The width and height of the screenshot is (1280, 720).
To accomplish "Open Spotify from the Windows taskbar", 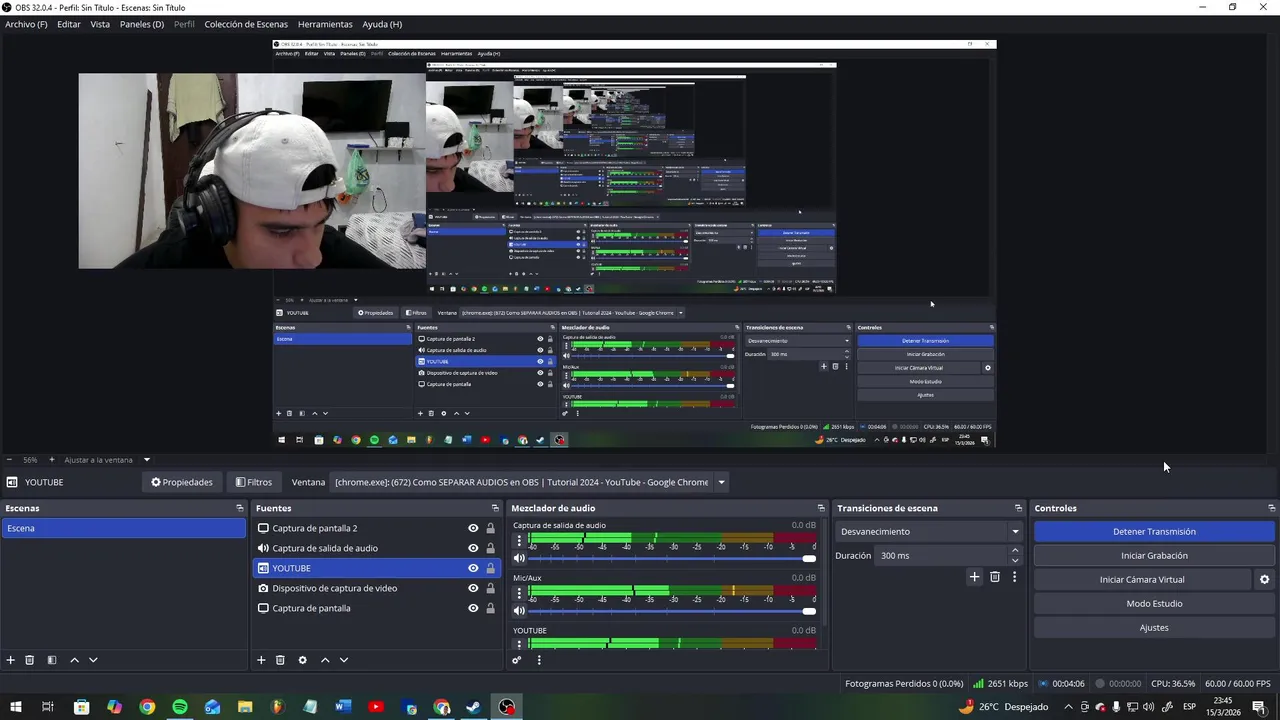I will click(180, 707).
